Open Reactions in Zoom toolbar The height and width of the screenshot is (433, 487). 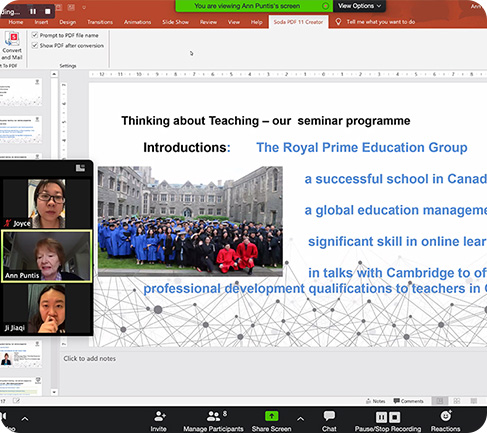(446, 421)
